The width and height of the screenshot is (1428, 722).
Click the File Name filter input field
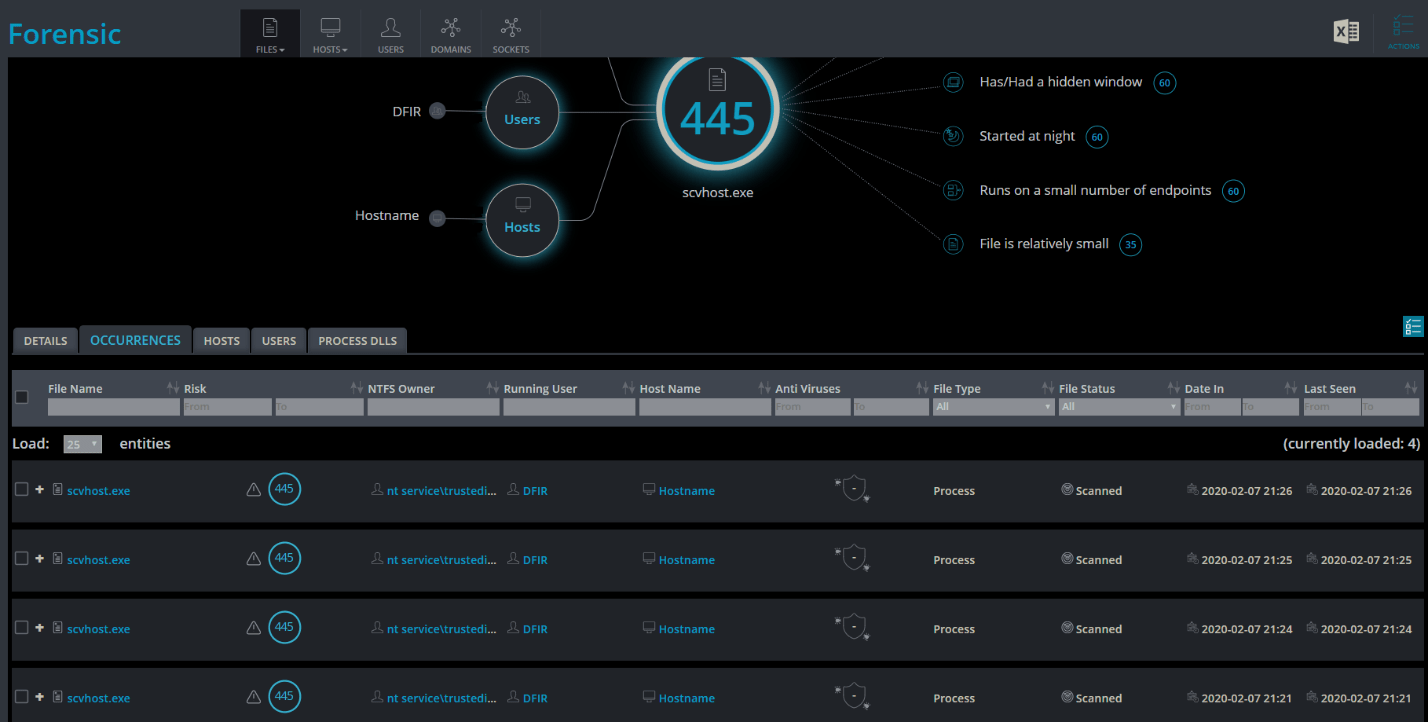click(x=113, y=407)
